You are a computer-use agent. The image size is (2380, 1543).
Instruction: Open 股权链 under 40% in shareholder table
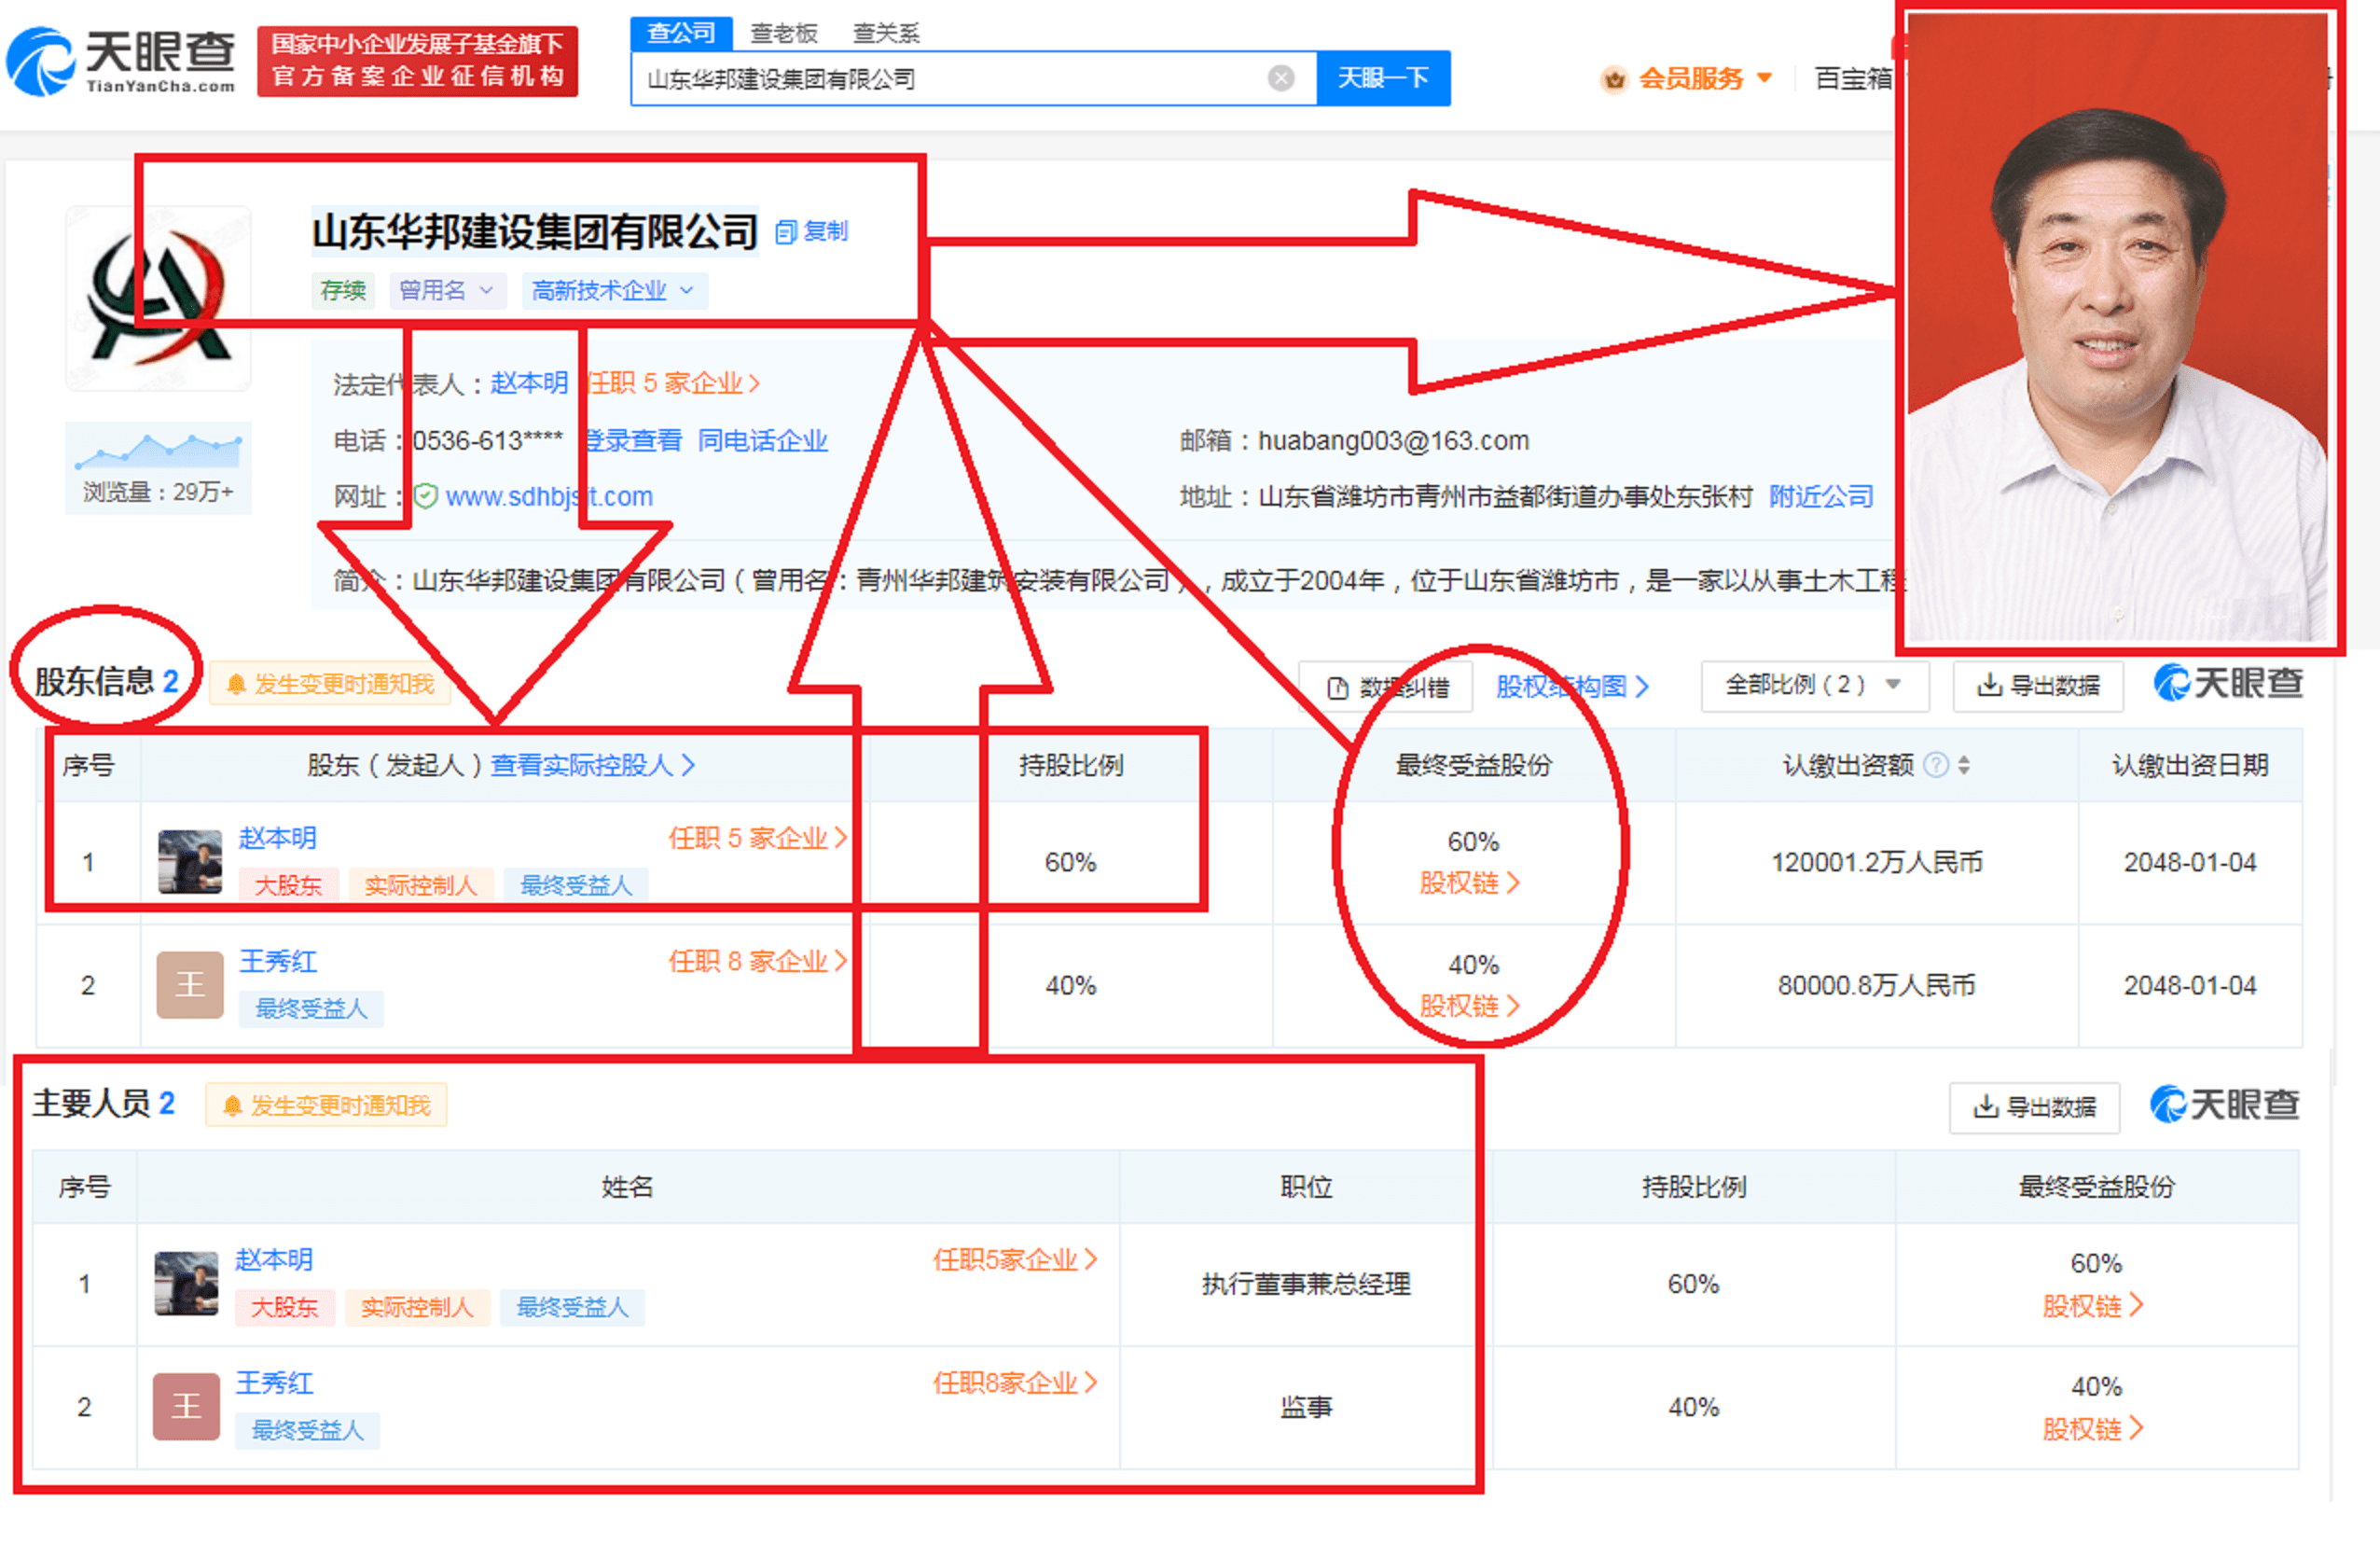1469,1006
